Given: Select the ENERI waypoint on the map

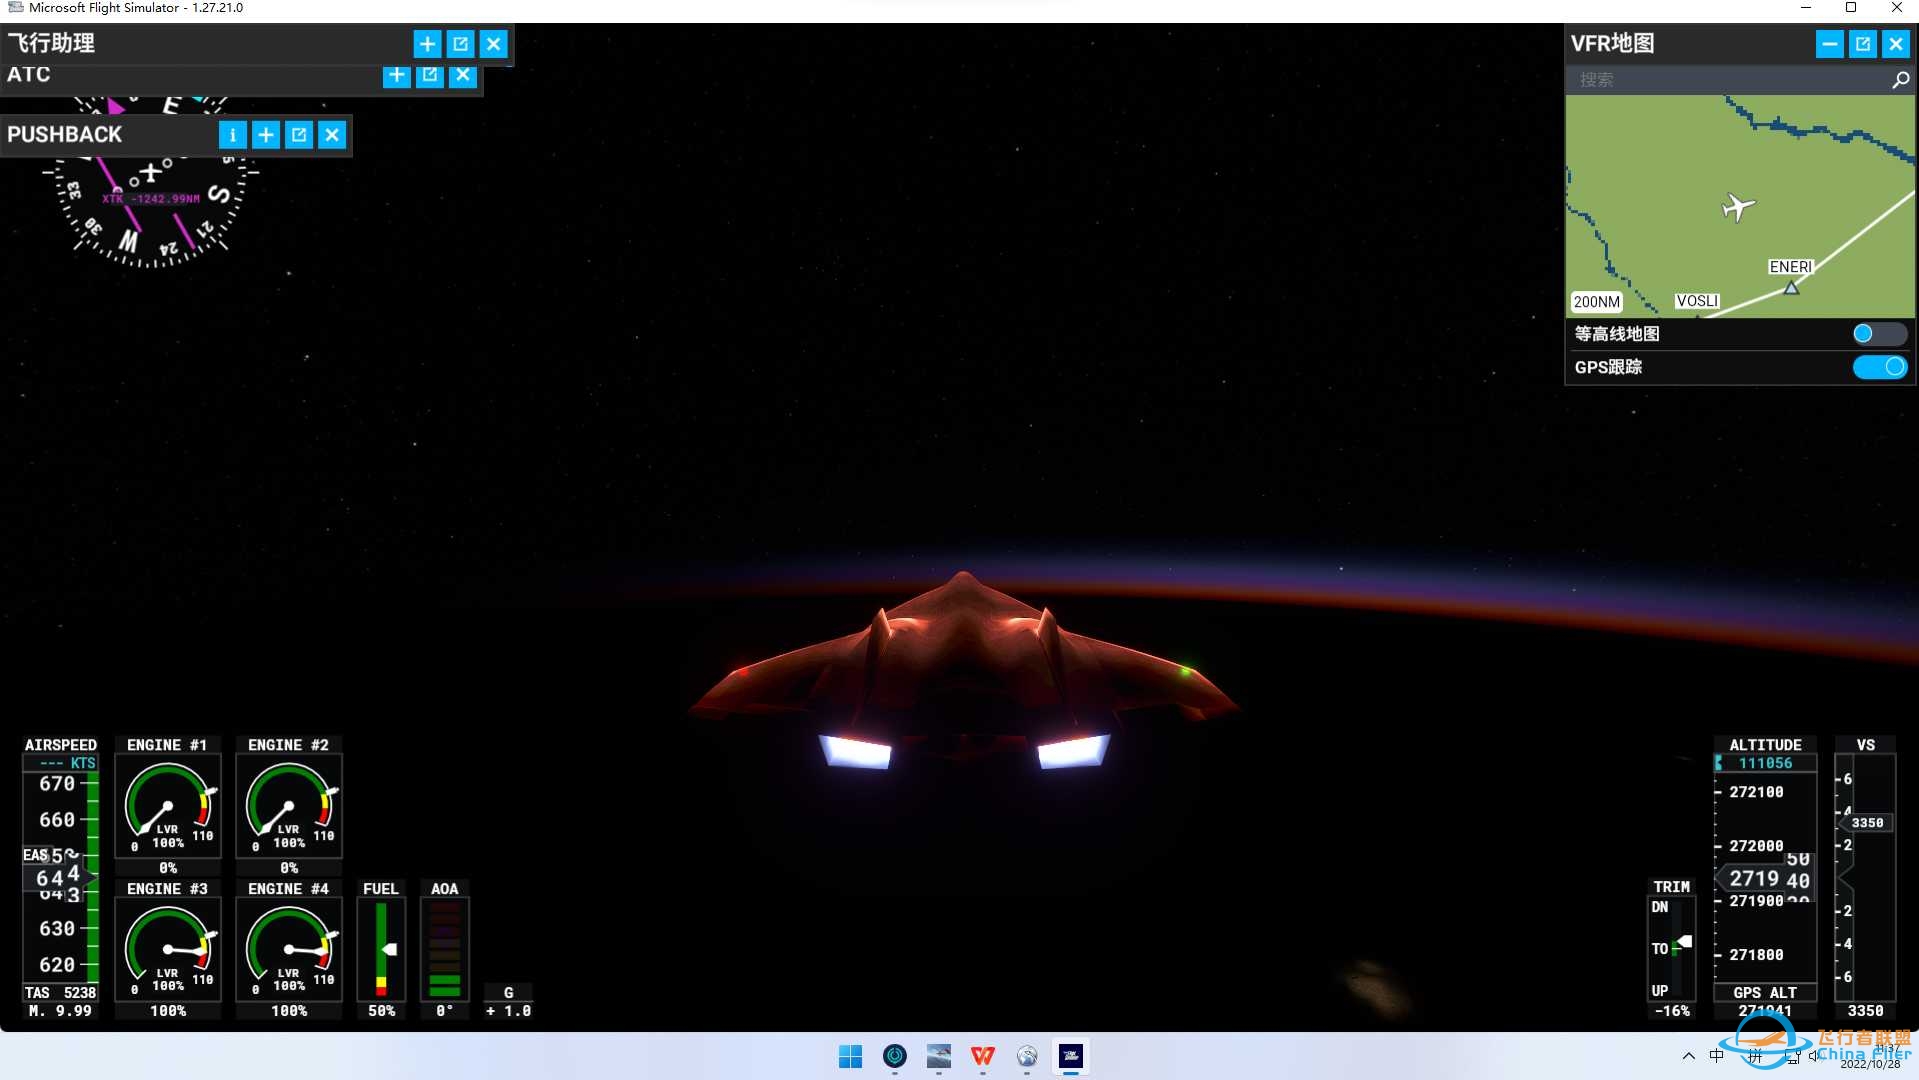Looking at the screenshot, I should click(x=1791, y=287).
